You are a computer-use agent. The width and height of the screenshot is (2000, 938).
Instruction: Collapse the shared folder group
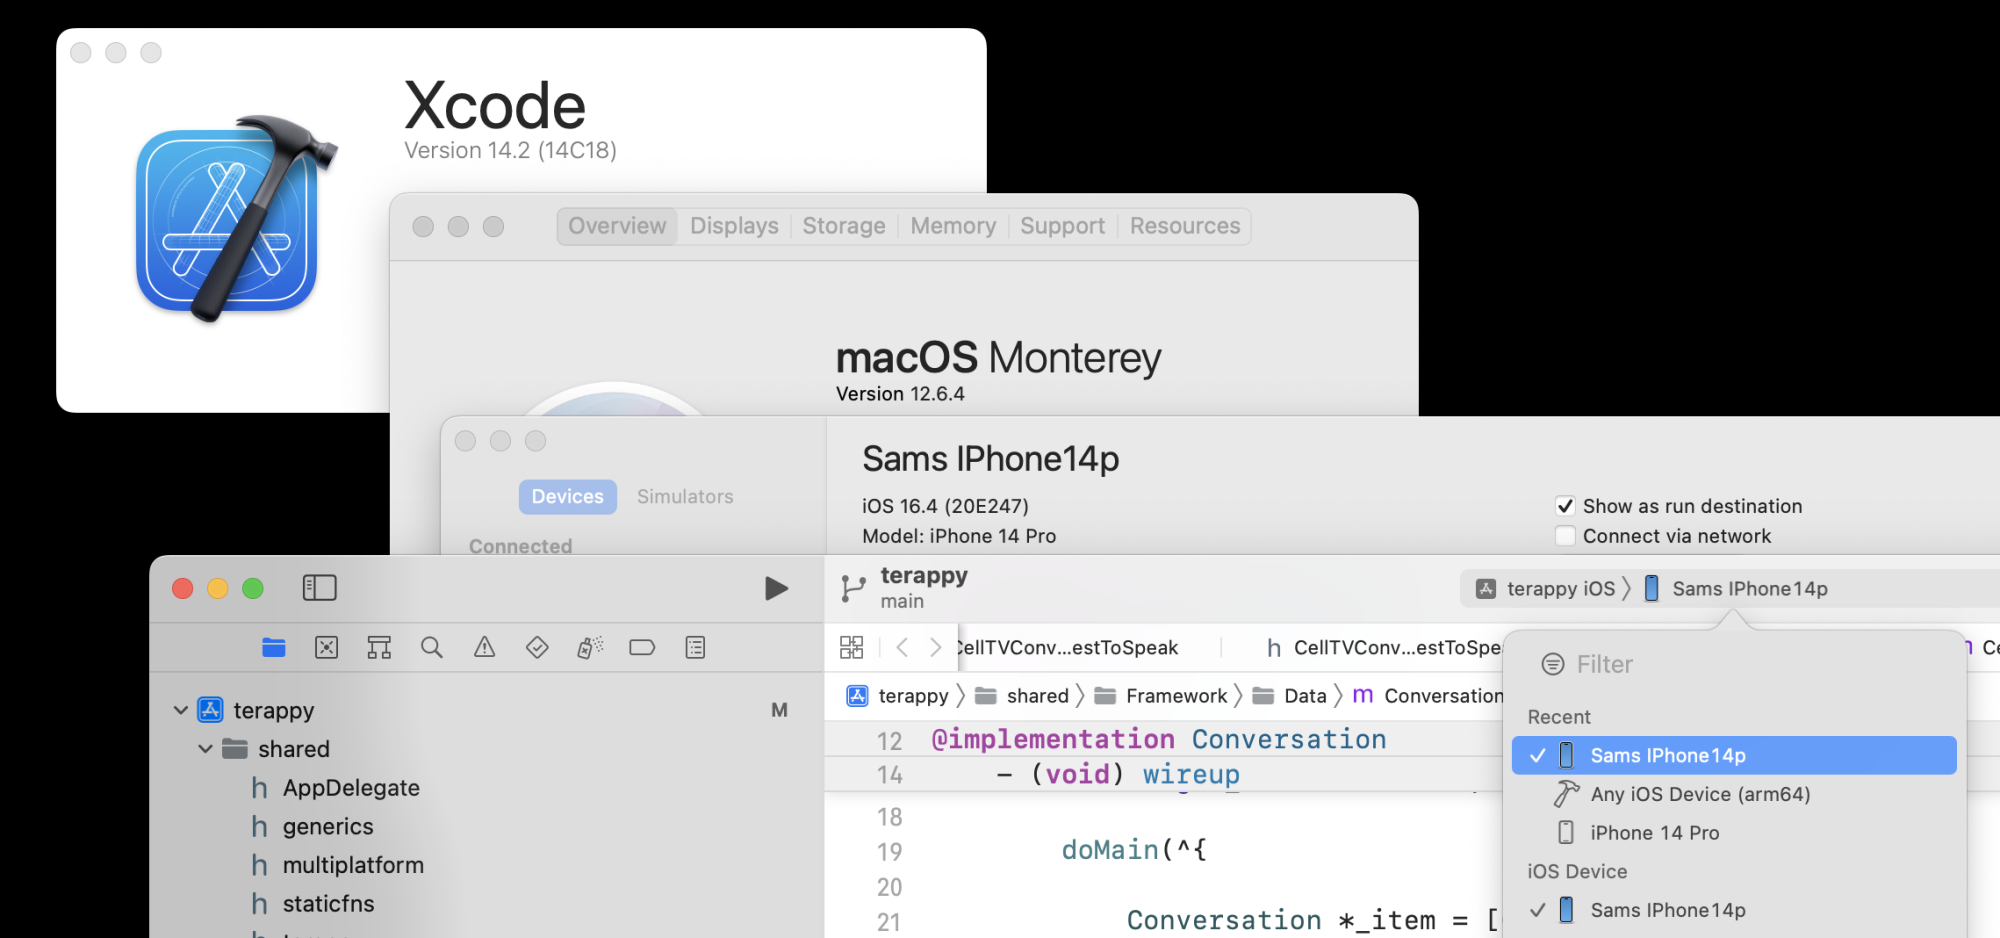click(205, 749)
